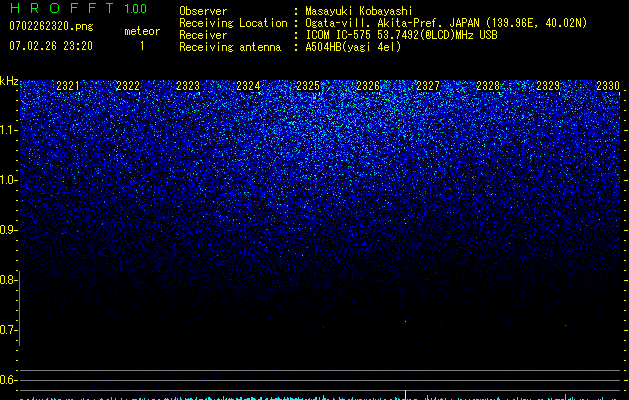The height and width of the screenshot is (400, 629).
Task: Click the HROFFT 1.0.0 title text
Action: pos(78,8)
